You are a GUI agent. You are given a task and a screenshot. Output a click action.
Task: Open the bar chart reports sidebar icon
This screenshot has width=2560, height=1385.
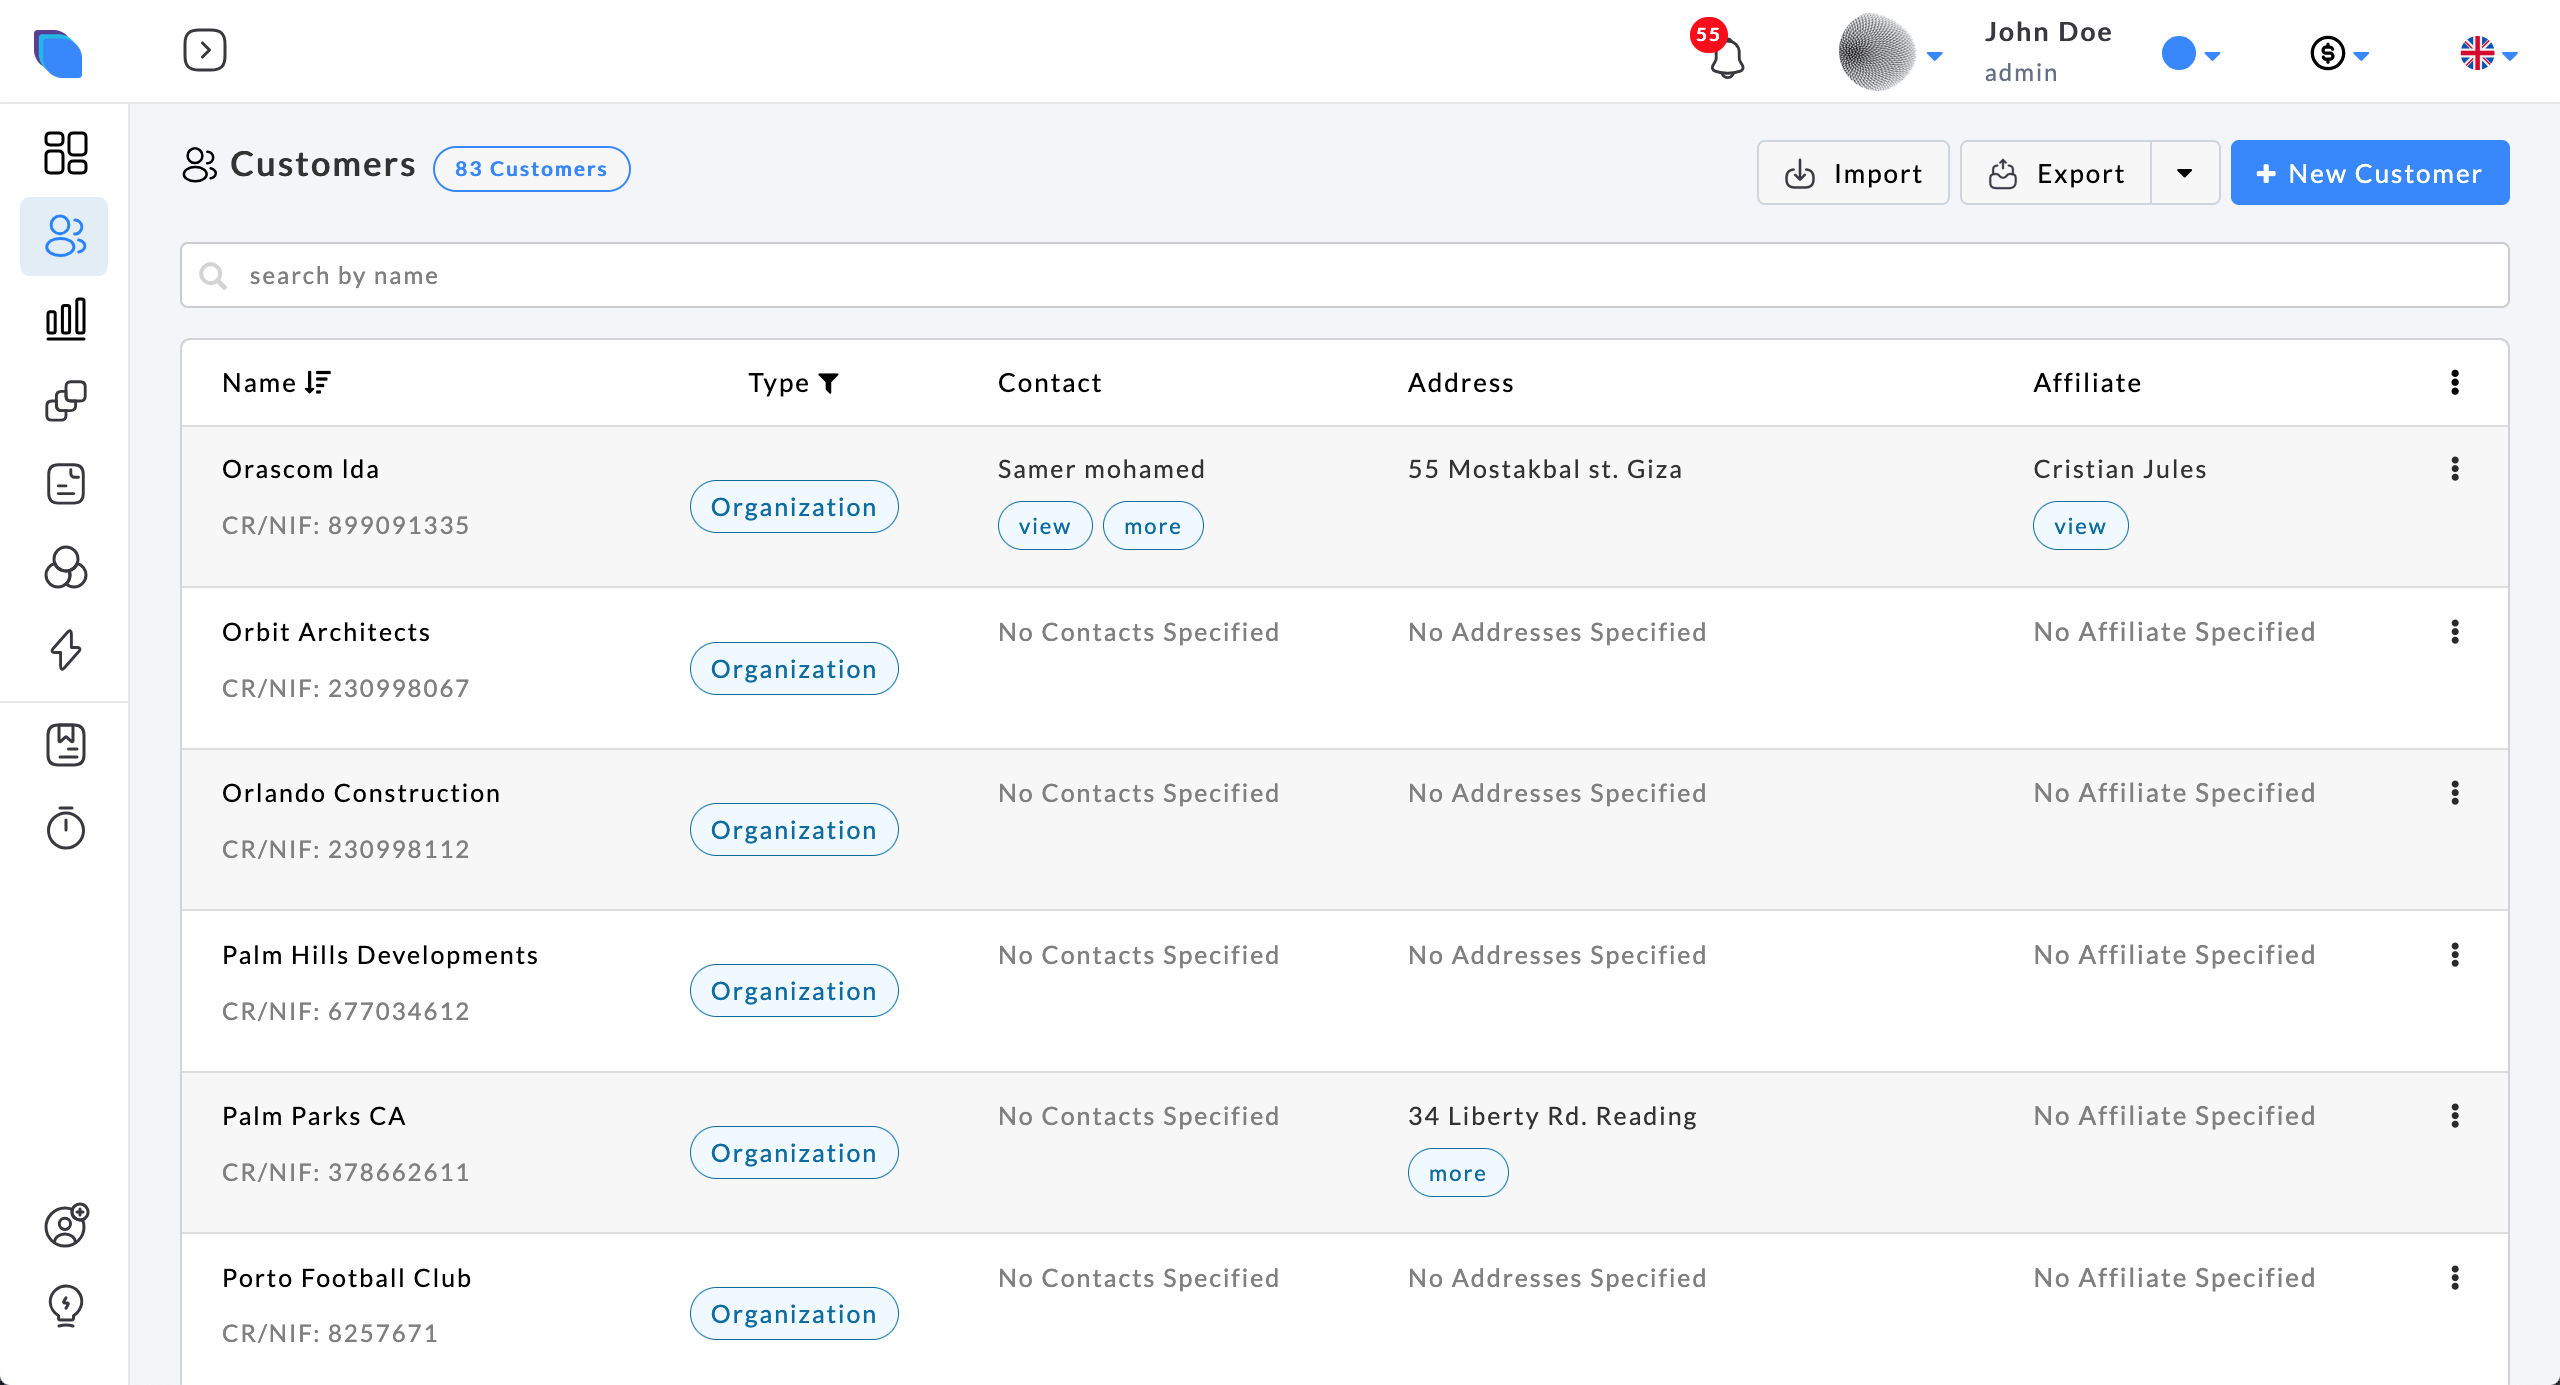tap(66, 319)
